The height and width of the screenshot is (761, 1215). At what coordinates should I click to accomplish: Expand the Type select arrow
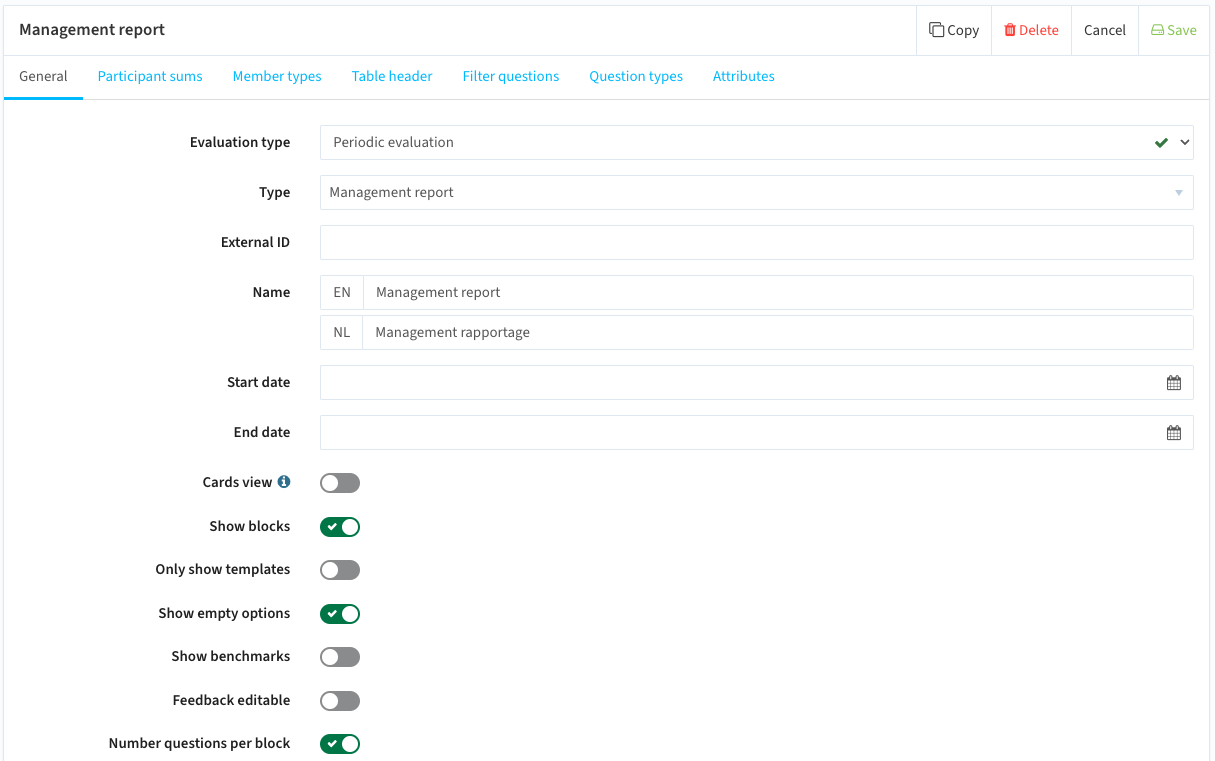pos(1178,193)
